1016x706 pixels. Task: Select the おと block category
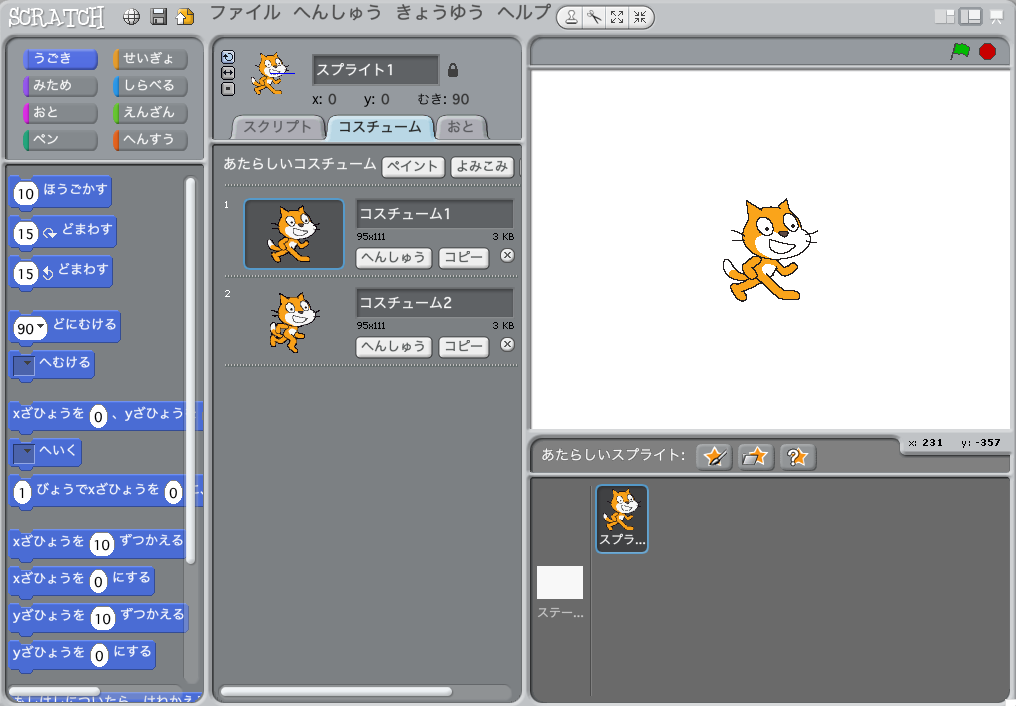[x=60, y=113]
